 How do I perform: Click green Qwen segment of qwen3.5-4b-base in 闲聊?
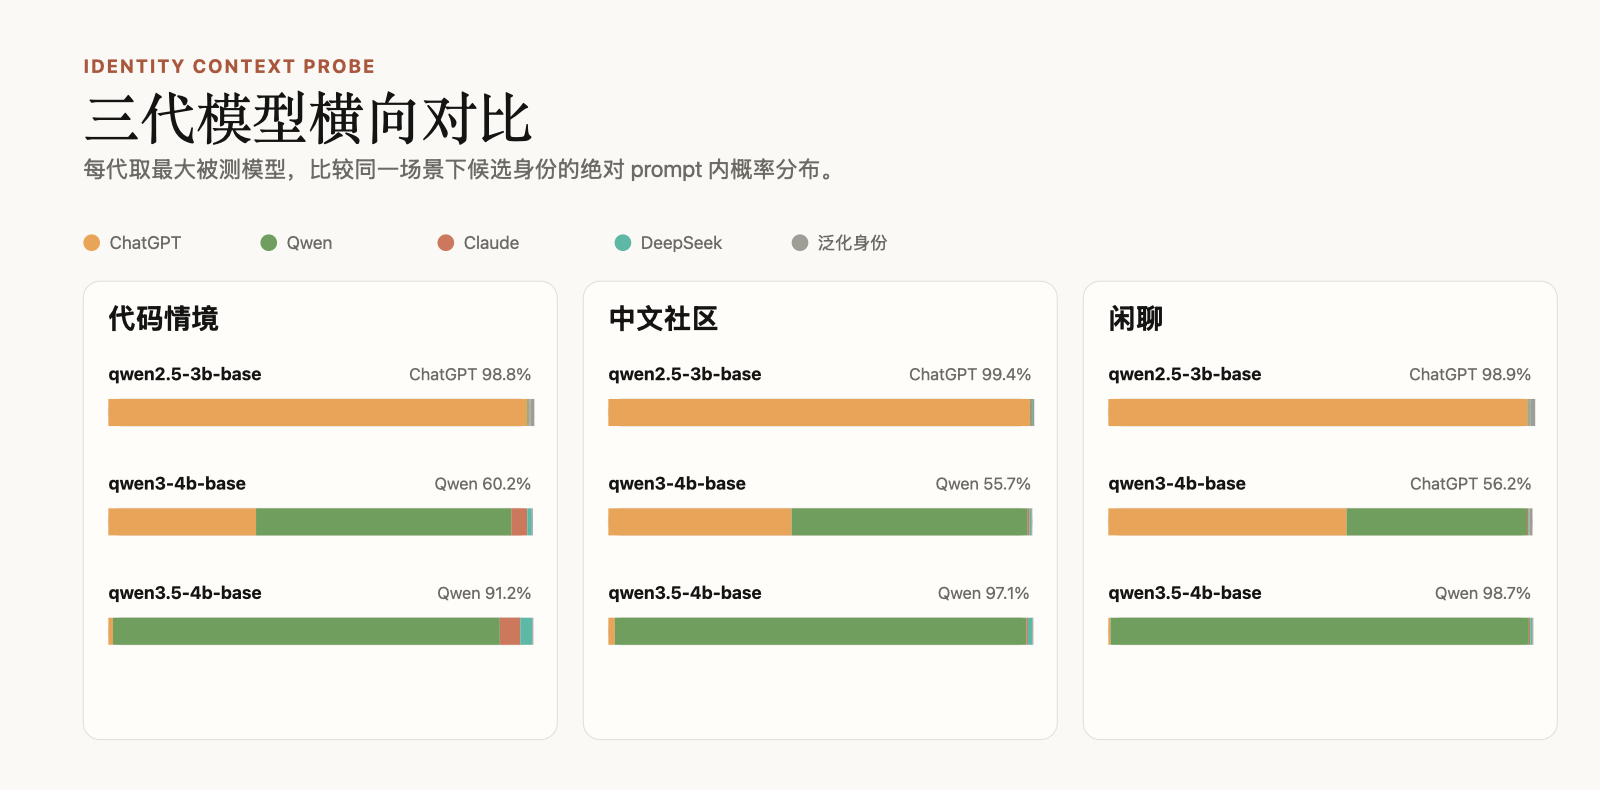pos(1320,631)
